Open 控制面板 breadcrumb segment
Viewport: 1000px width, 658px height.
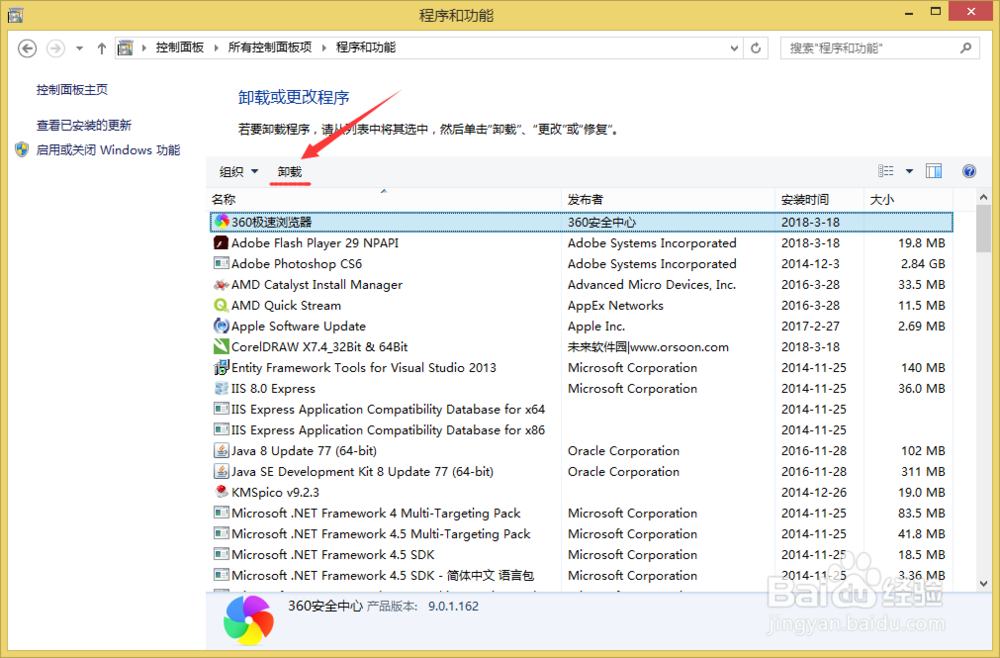click(x=180, y=48)
